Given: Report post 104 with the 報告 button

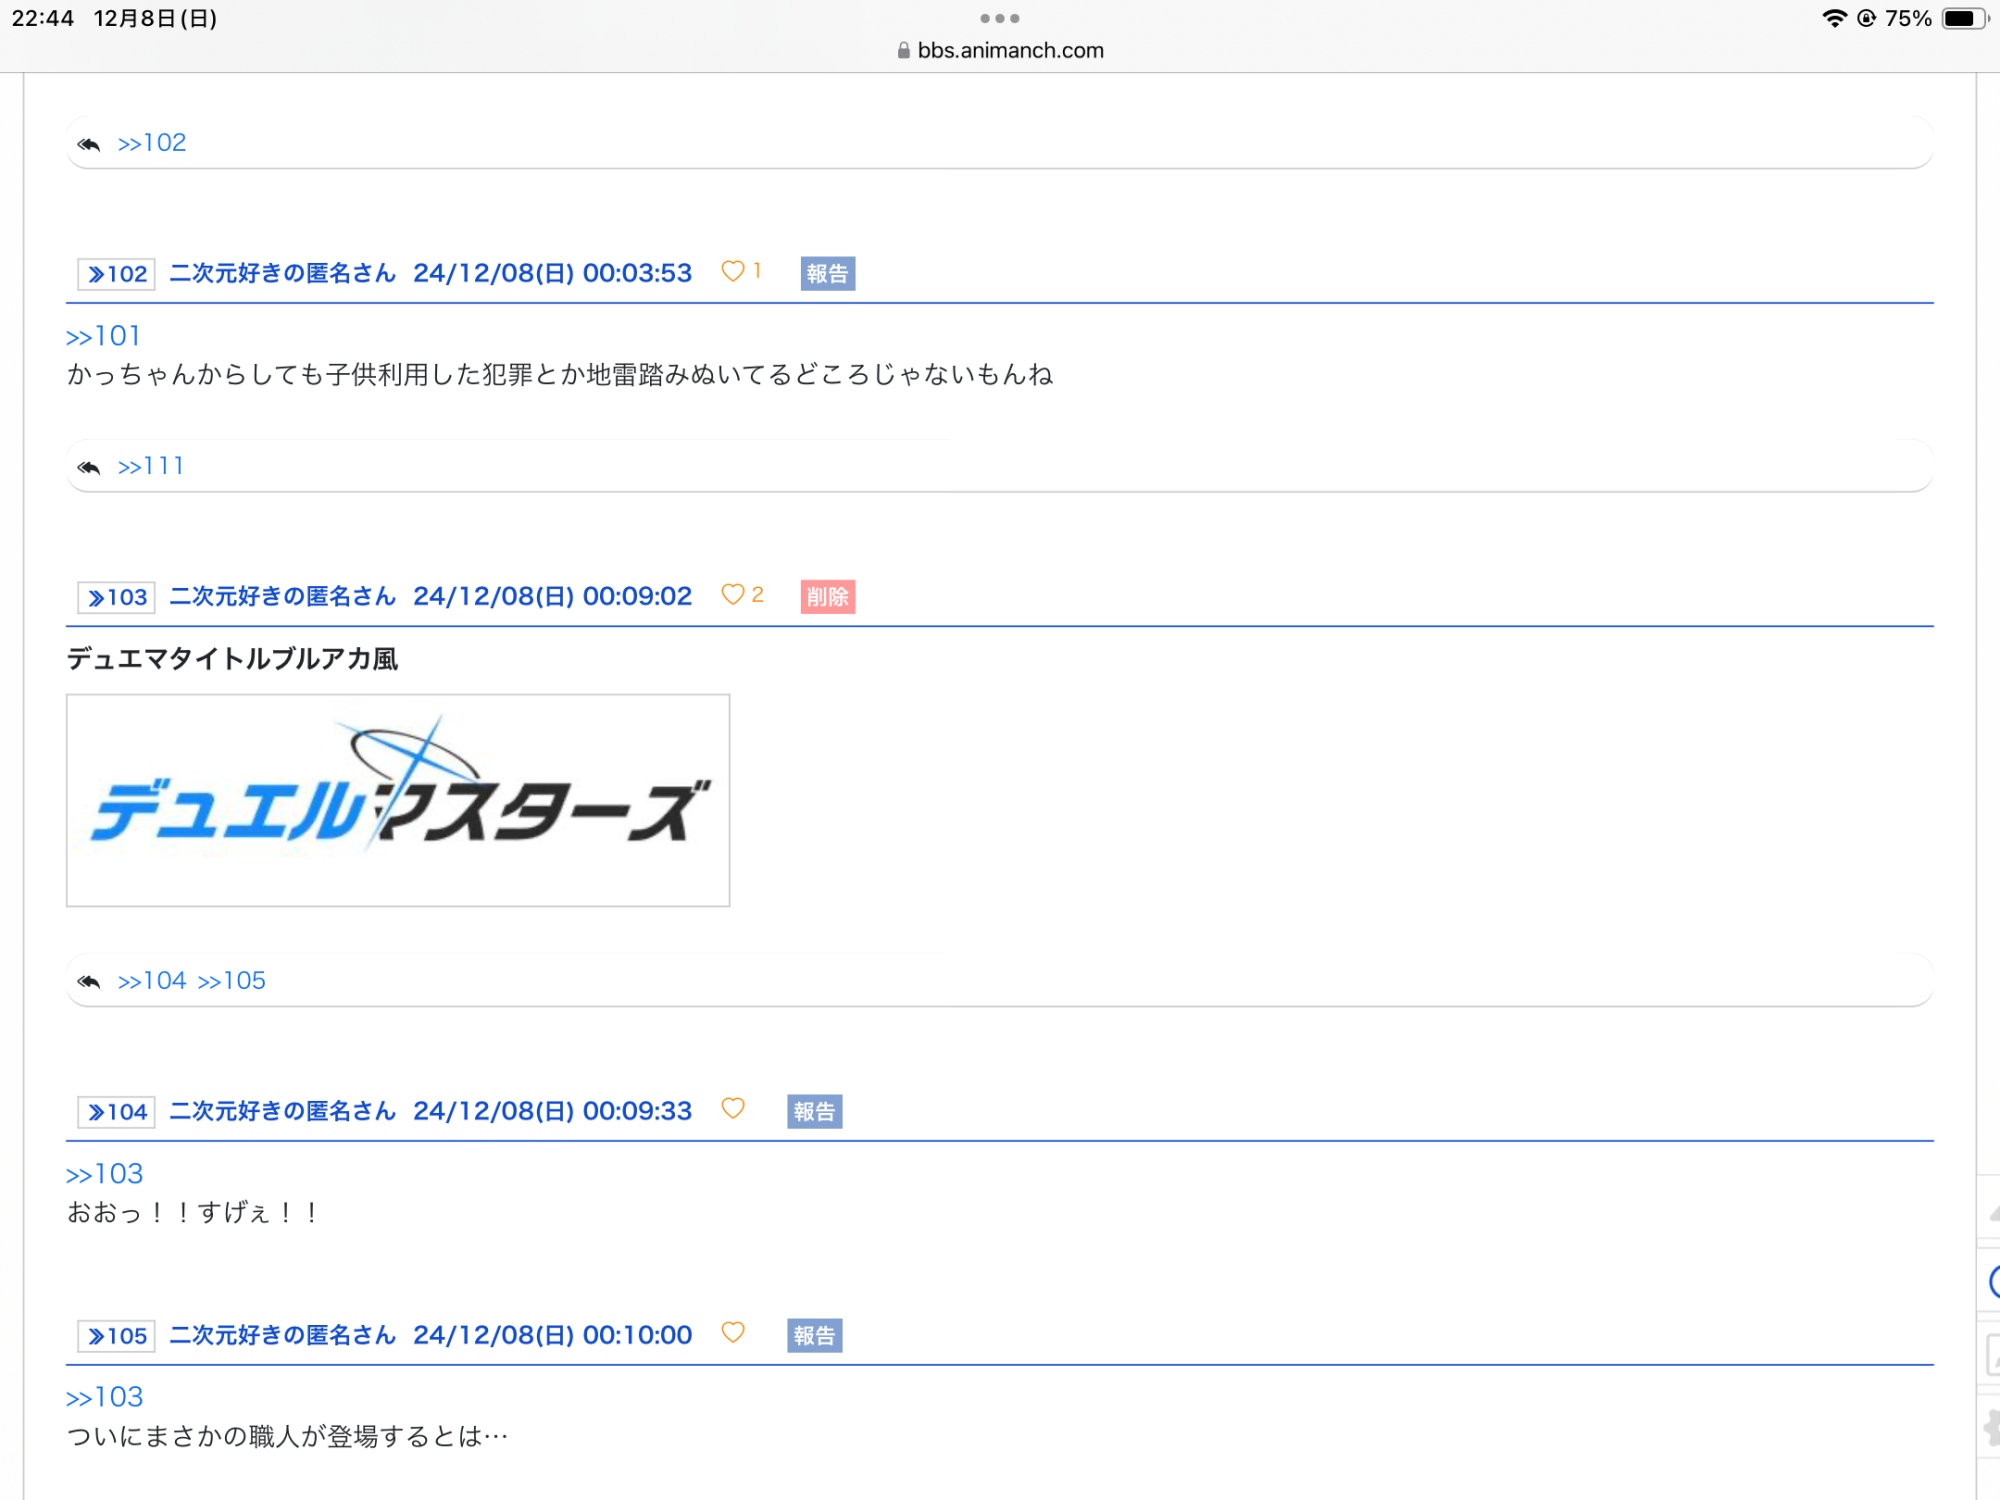Looking at the screenshot, I should click(815, 1111).
